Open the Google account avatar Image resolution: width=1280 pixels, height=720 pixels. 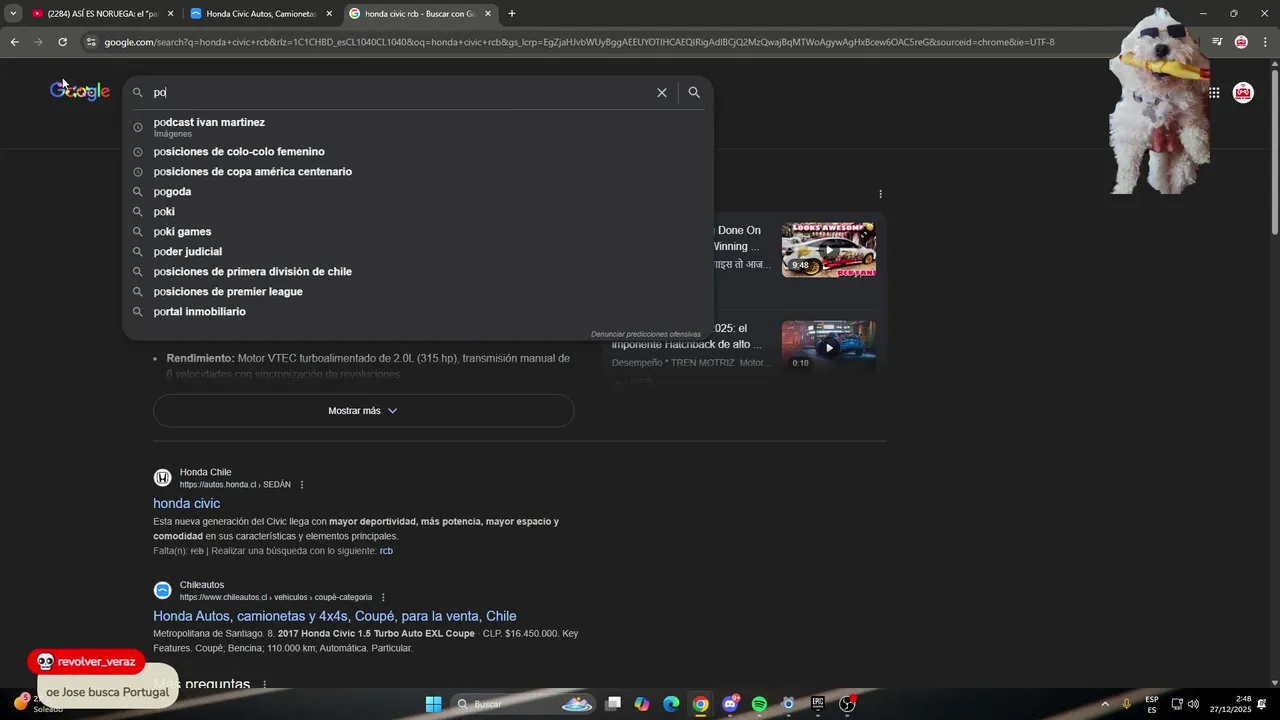pos(1243,93)
